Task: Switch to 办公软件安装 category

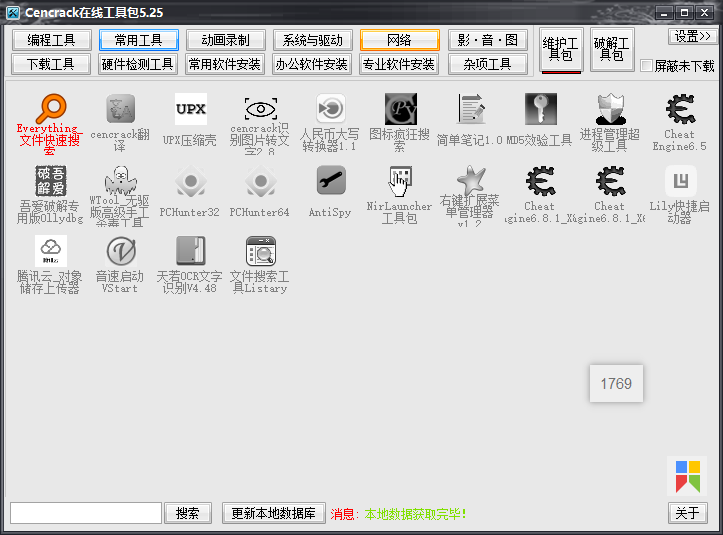Action: pyautogui.click(x=312, y=64)
